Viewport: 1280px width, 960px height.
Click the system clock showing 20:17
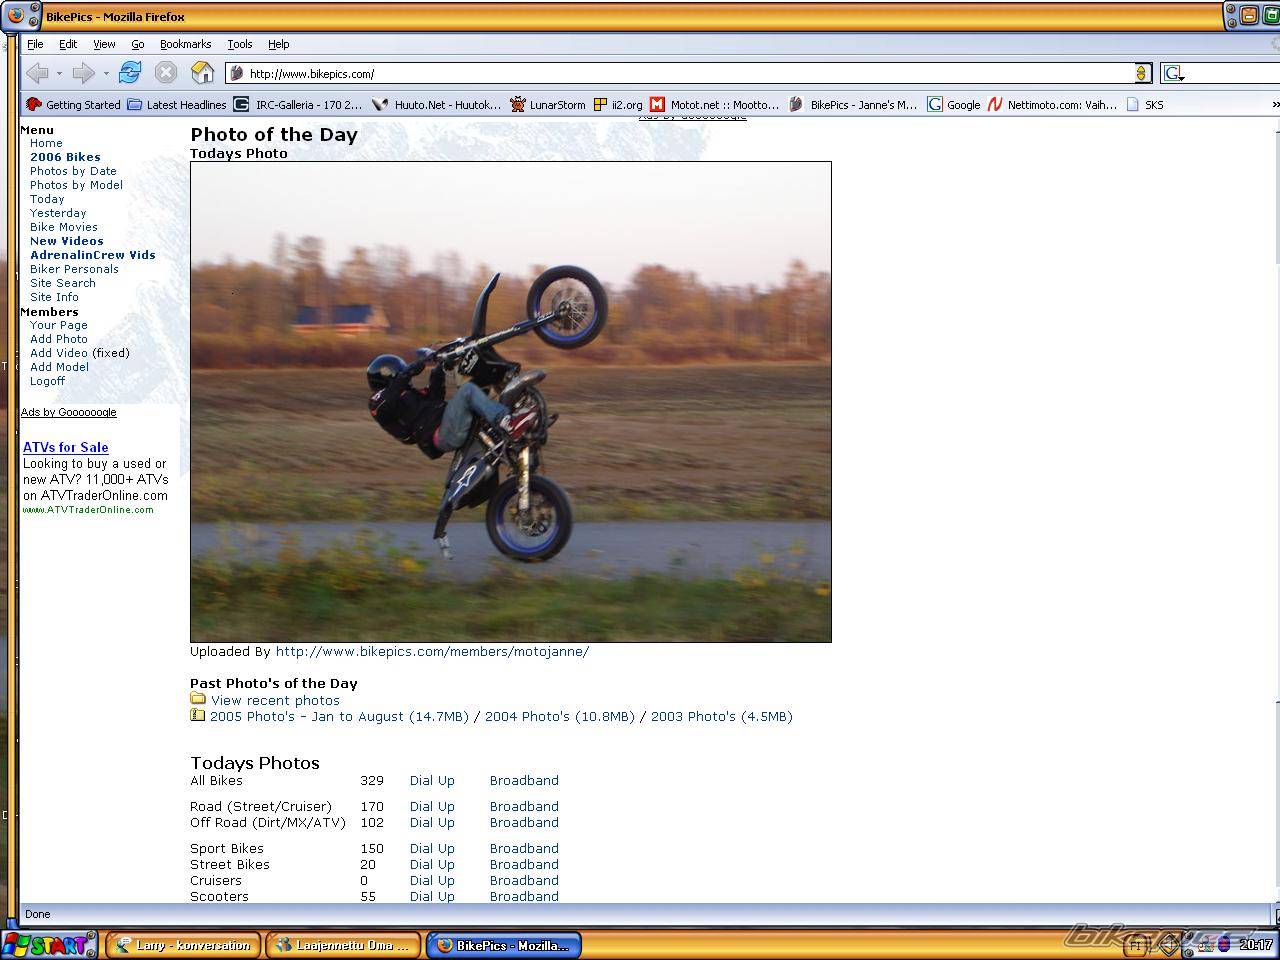coord(1256,945)
